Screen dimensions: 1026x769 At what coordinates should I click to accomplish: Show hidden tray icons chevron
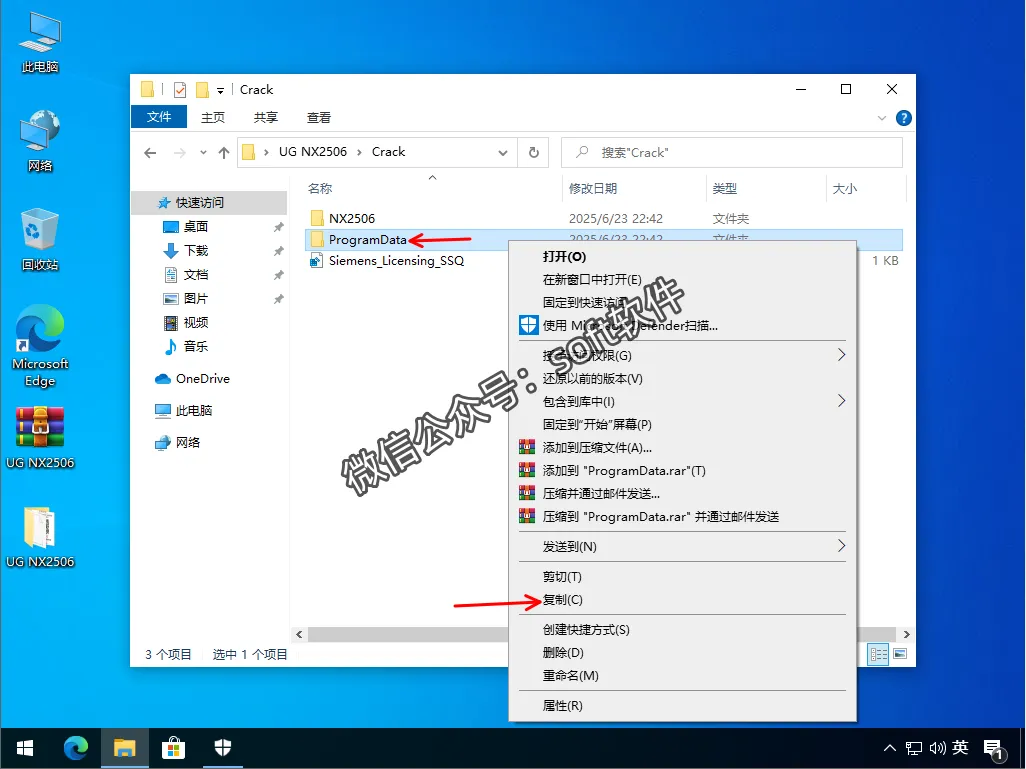(x=889, y=748)
